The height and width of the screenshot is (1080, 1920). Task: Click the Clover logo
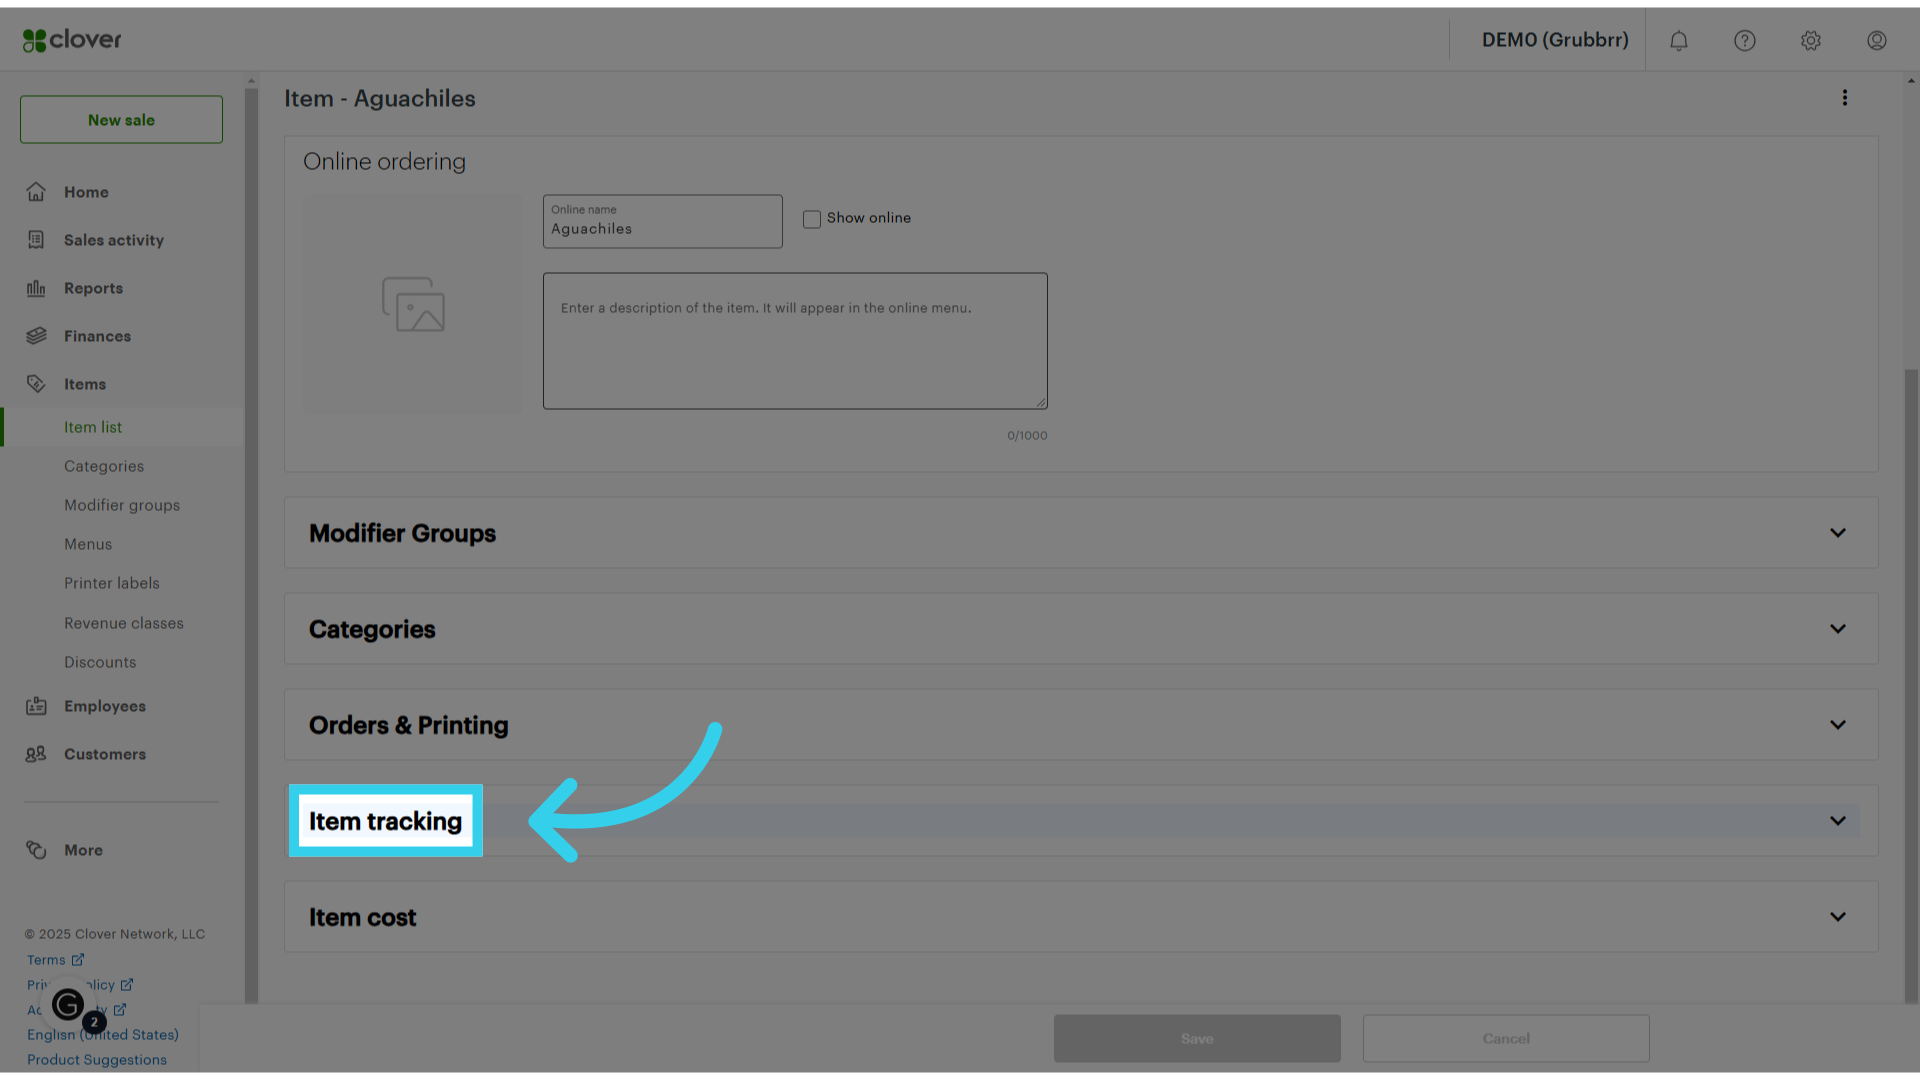click(x=72, y=40)
